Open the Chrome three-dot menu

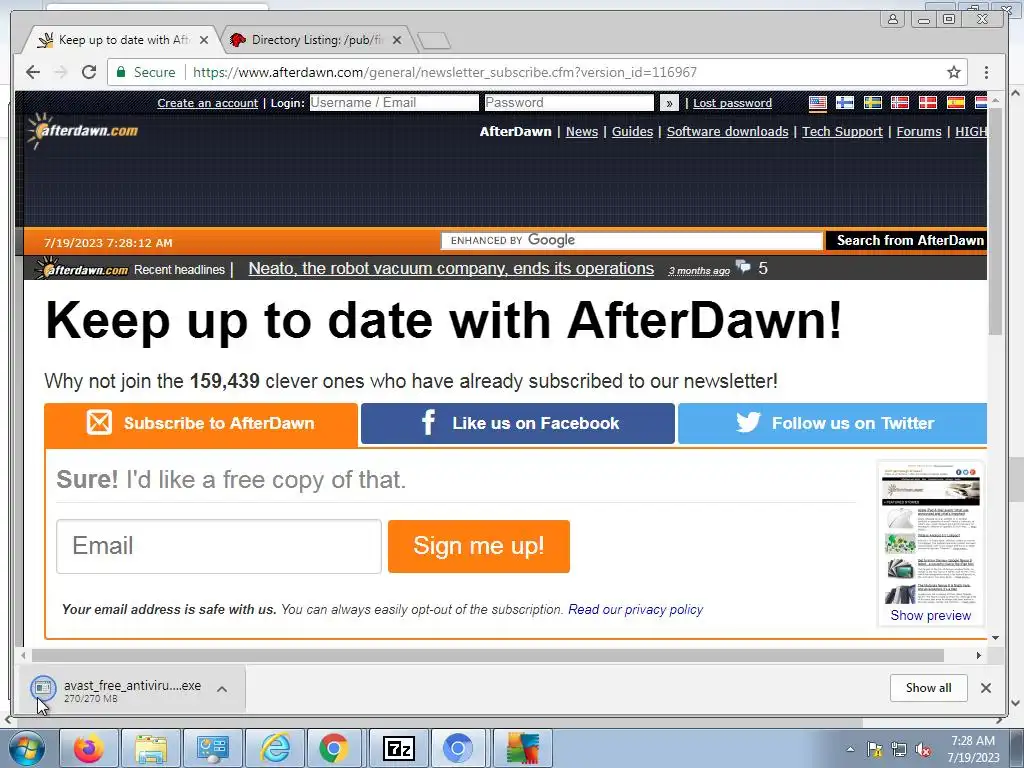click(x=986, y=72)
